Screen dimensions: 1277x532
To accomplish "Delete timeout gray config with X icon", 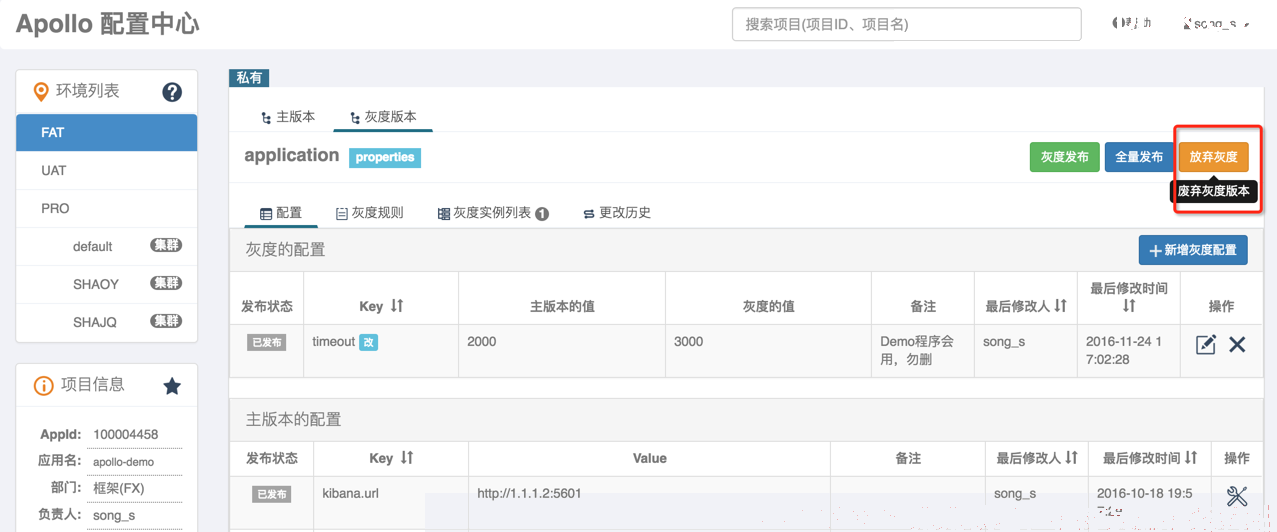I will point(1237,344).
